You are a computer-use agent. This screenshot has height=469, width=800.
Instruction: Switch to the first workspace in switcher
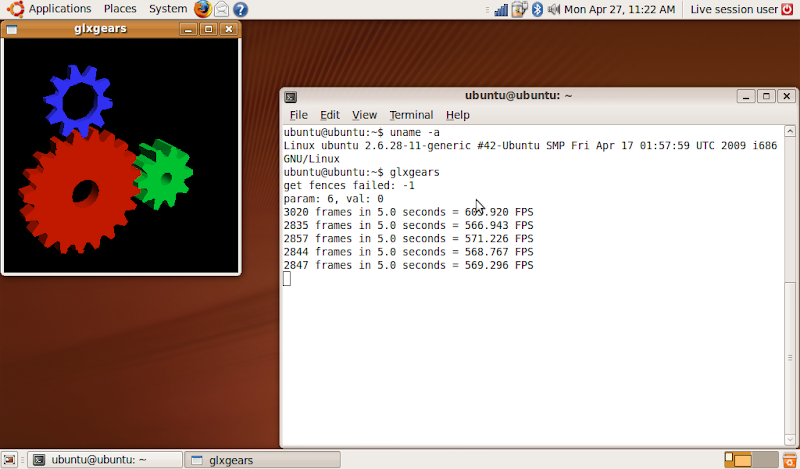point(738,460)
